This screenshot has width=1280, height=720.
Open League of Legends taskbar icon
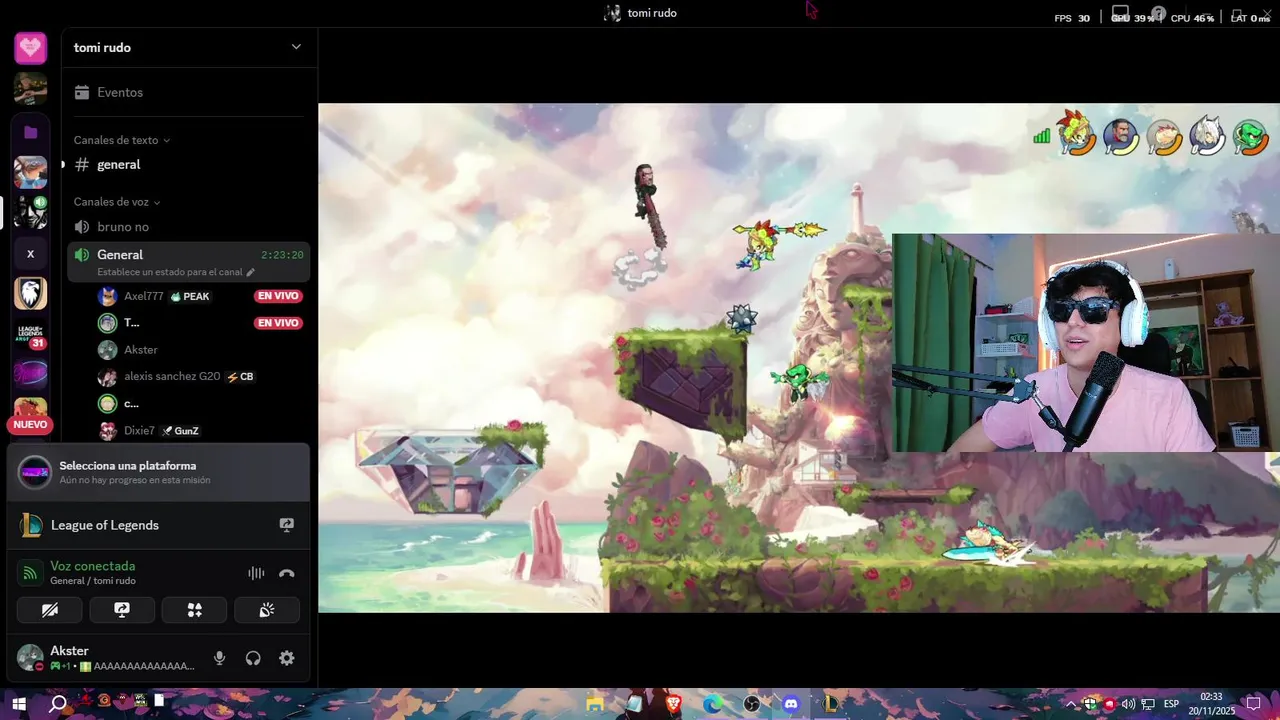click(830, 704)
